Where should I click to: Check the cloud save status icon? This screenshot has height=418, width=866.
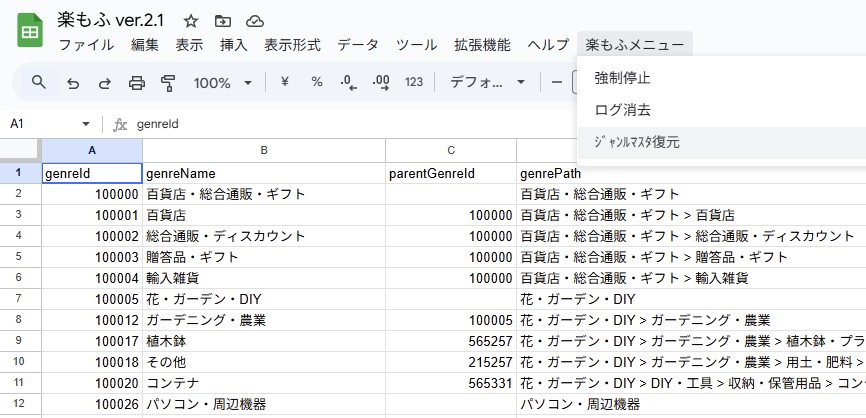[x=254, y=21]
